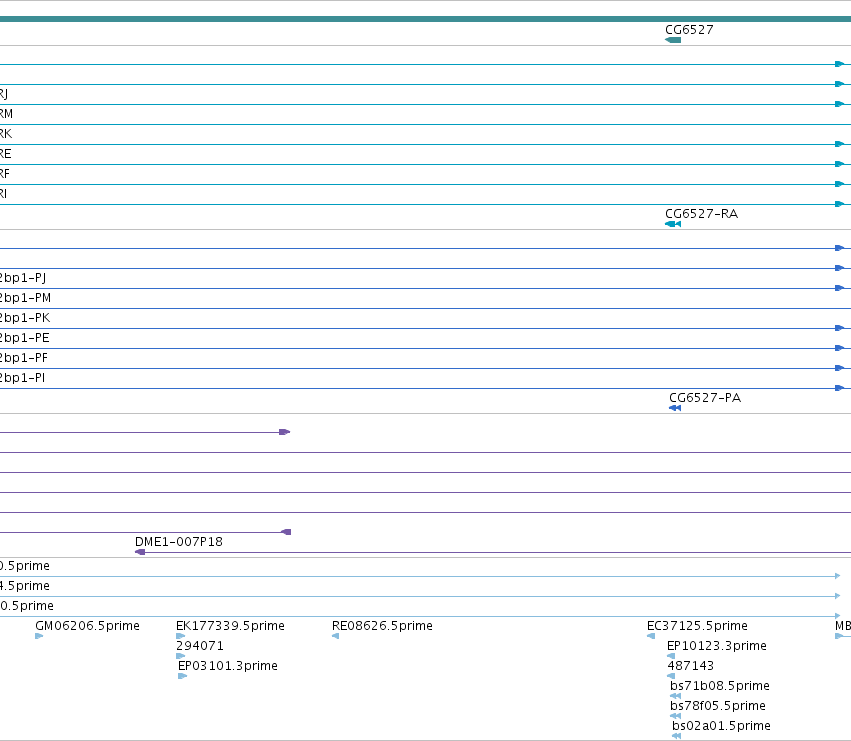Click the bs02a01.5prime label
This screenshot has width=851, height=741.
coord(721,726)
